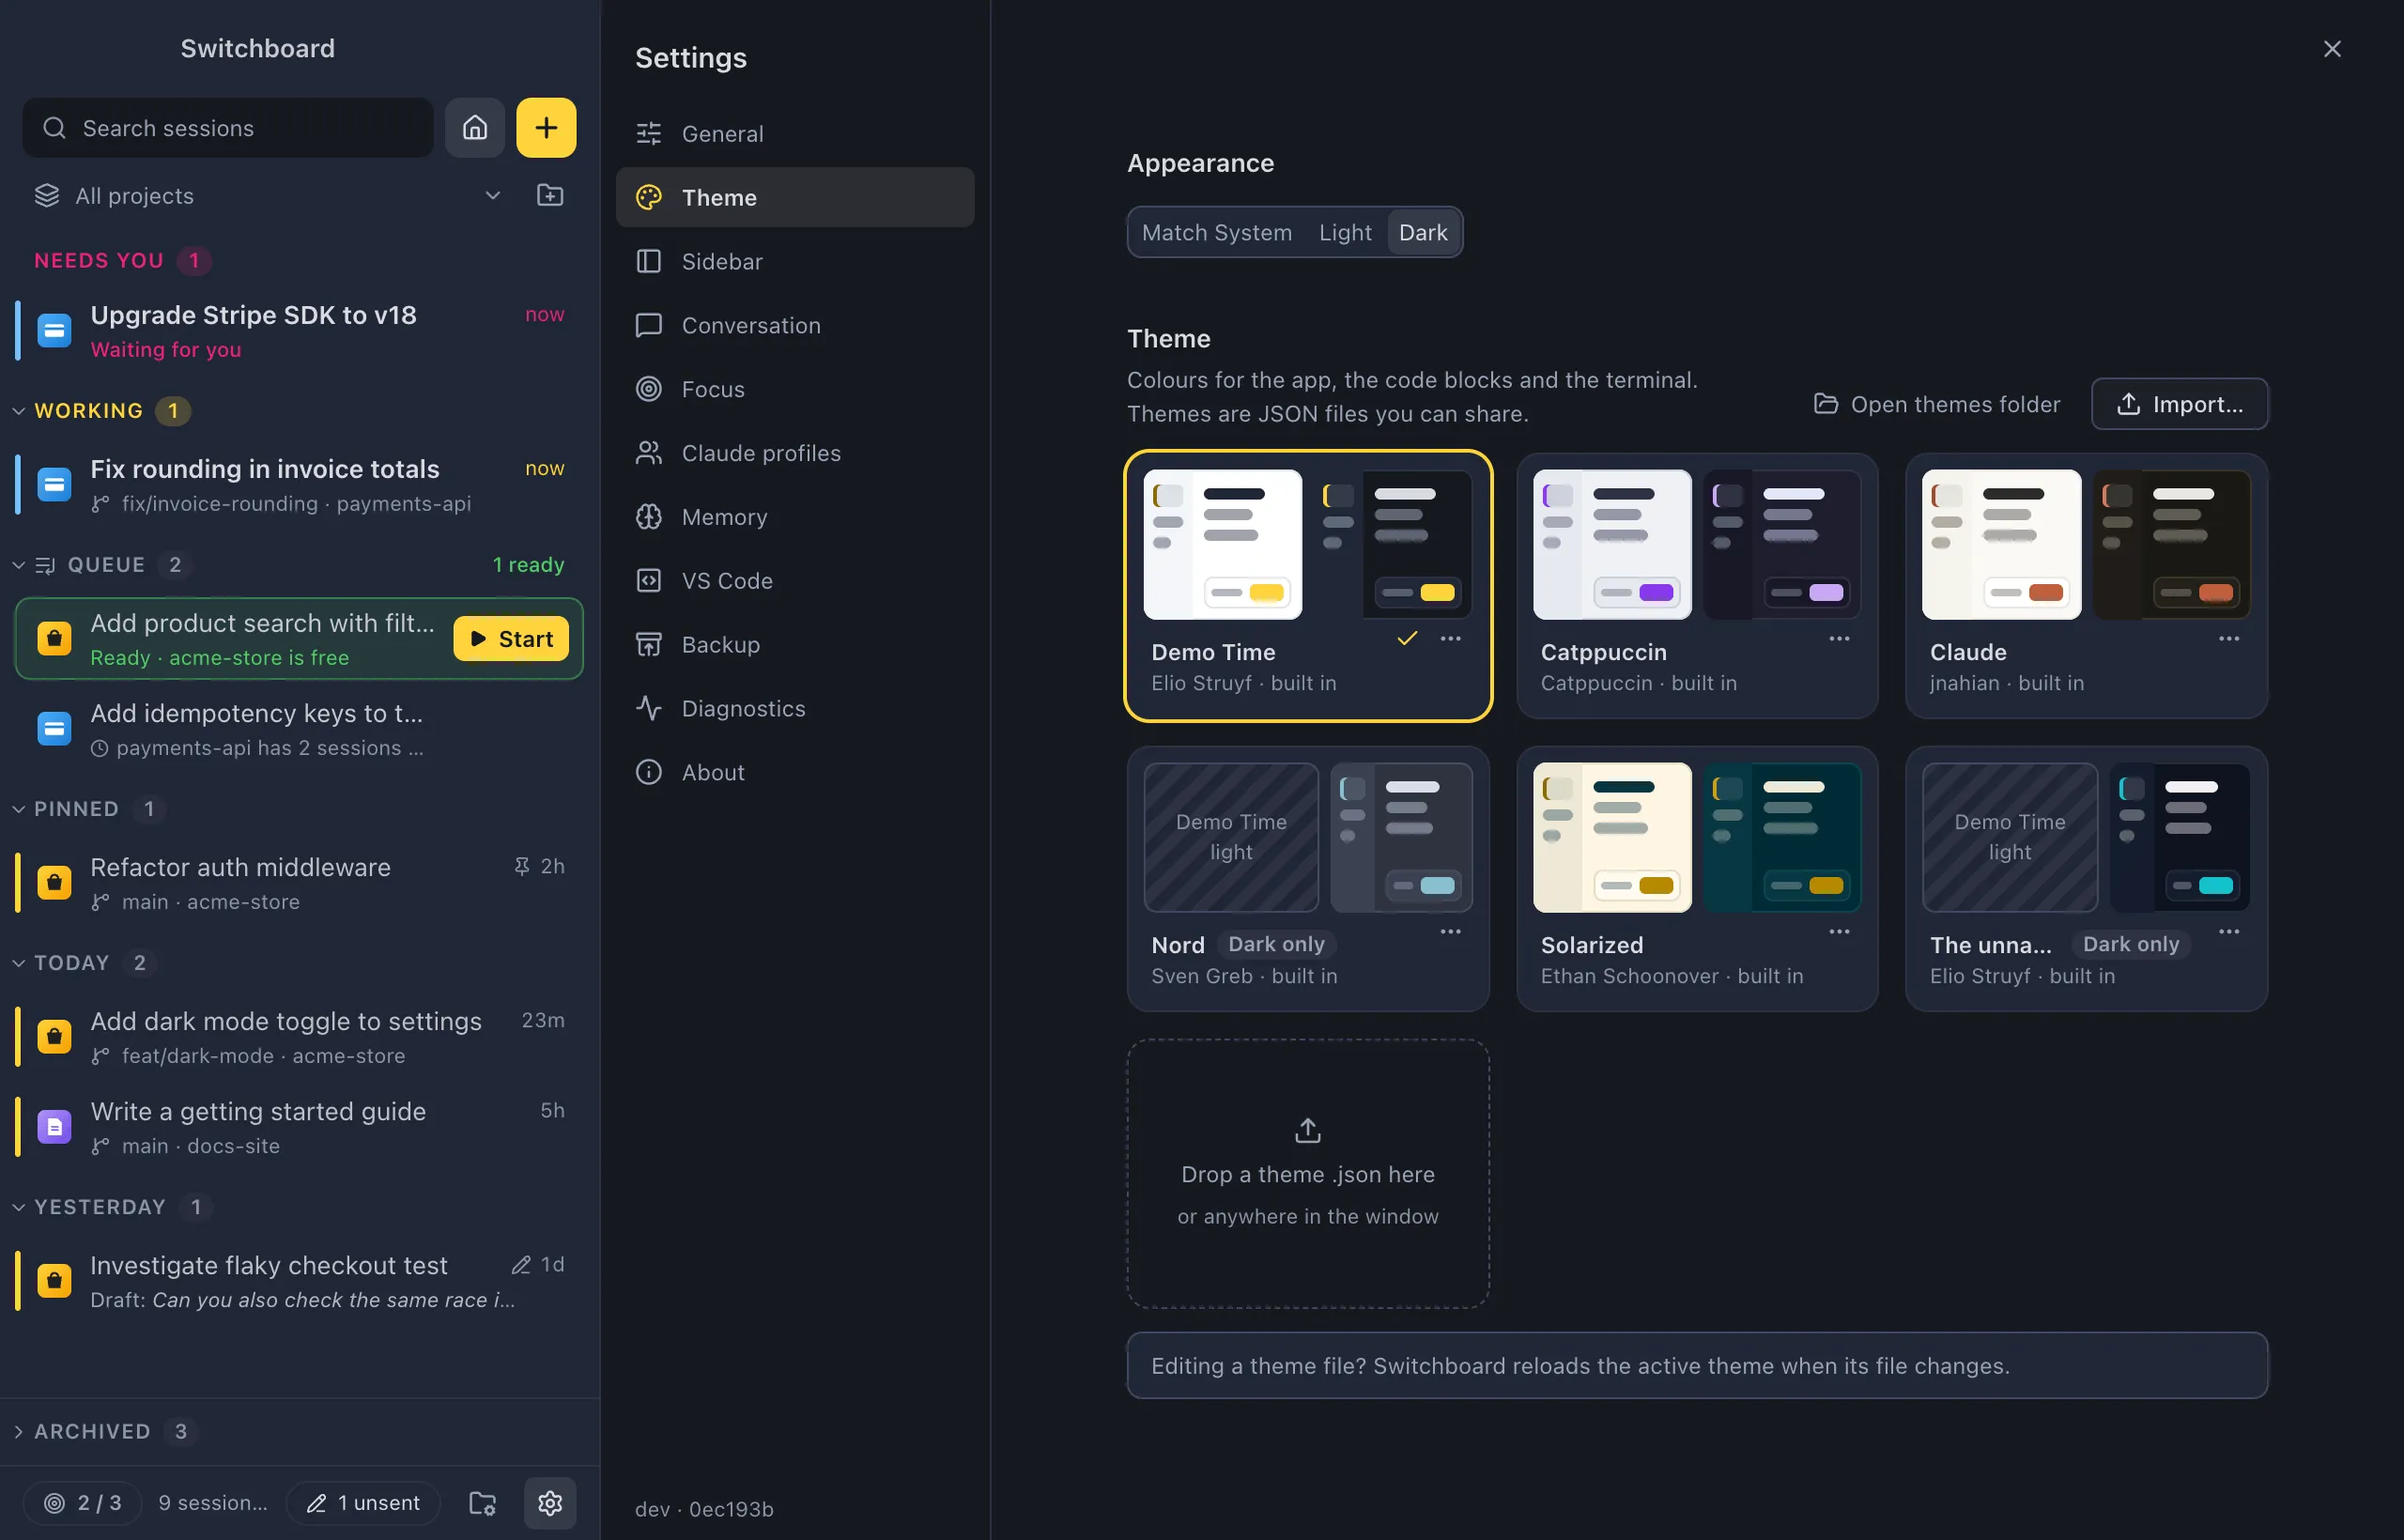
Task: Click the 2 / 3 focus indicator
Action: [x=84, y=1503]
